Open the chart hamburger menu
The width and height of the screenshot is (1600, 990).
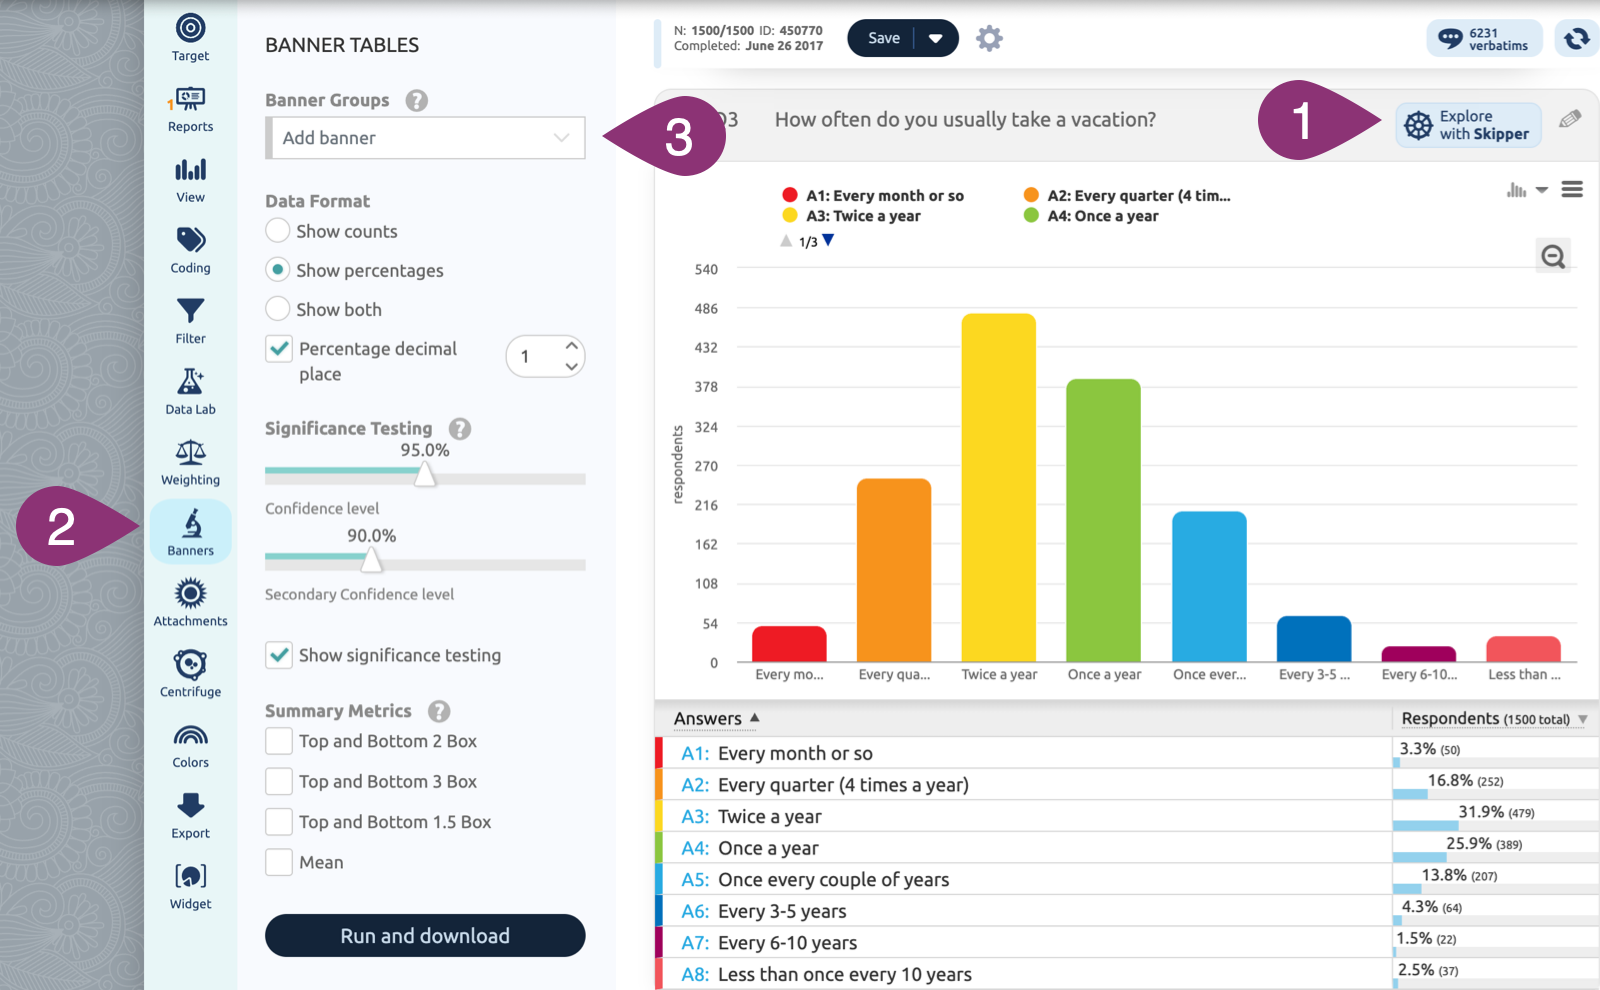[1572, 190]
